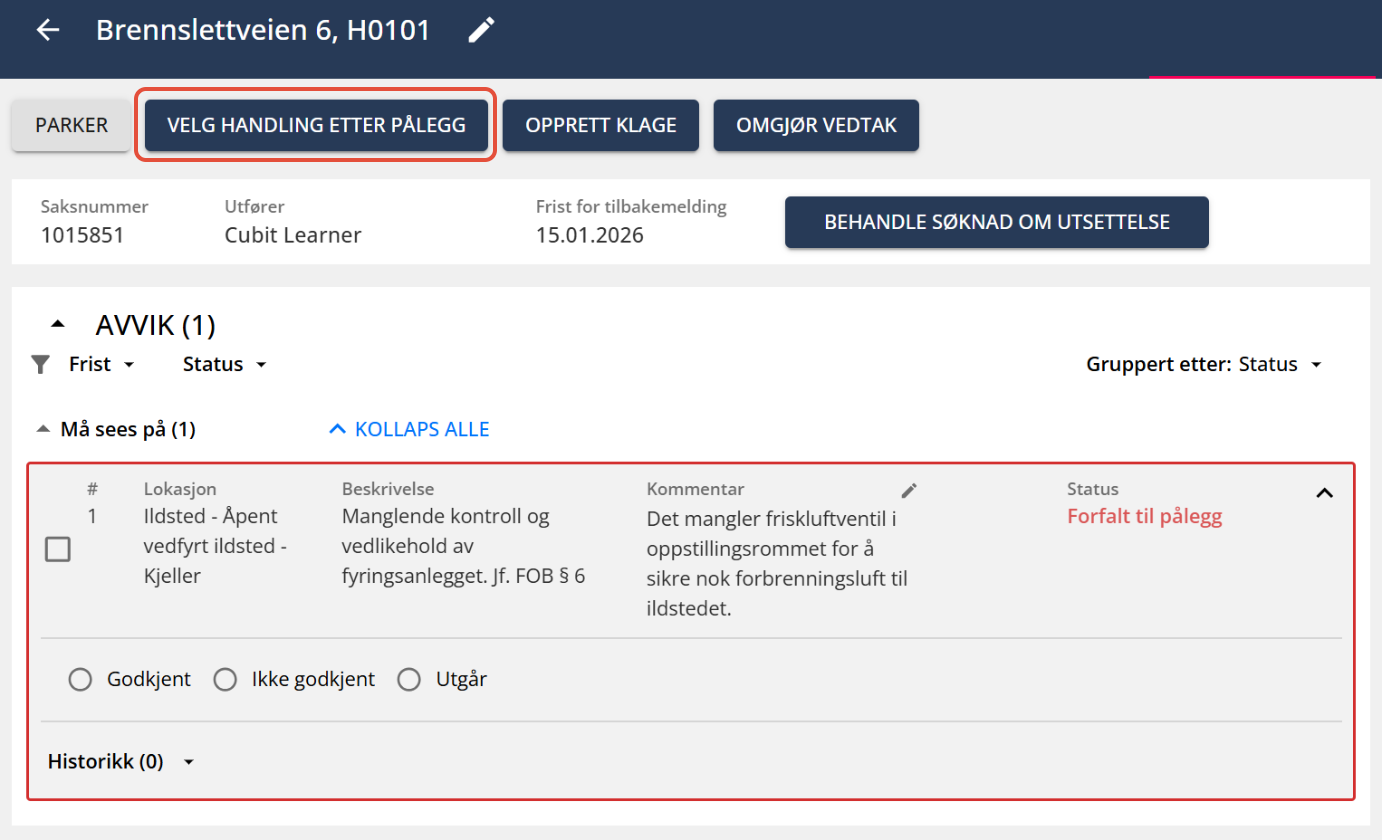Image resolution: width=1382 pixels, height=840 pixels.
Task: Click the KOLLAPS ALLE link
Action: pyautogui.click(x=409, y=429)
